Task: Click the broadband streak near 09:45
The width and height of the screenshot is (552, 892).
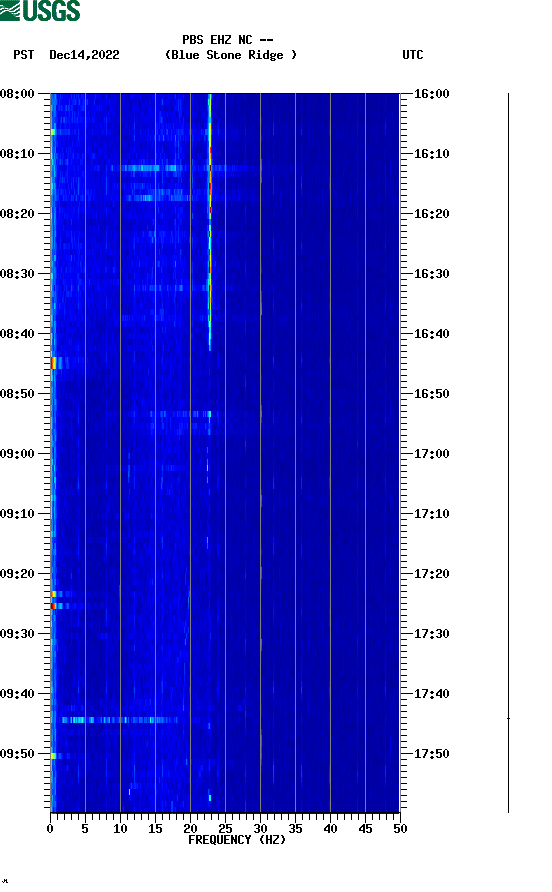Action: click(120, 720)
